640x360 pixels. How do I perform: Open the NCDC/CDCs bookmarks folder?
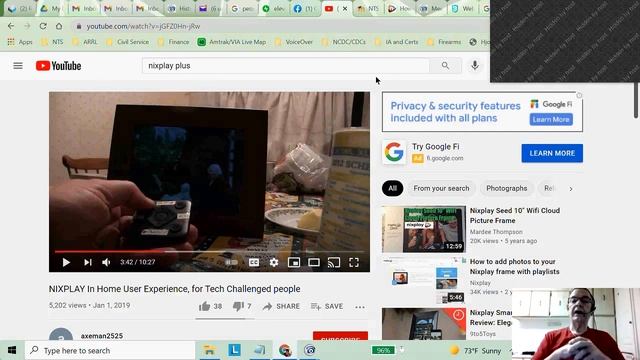click(344, 42)
